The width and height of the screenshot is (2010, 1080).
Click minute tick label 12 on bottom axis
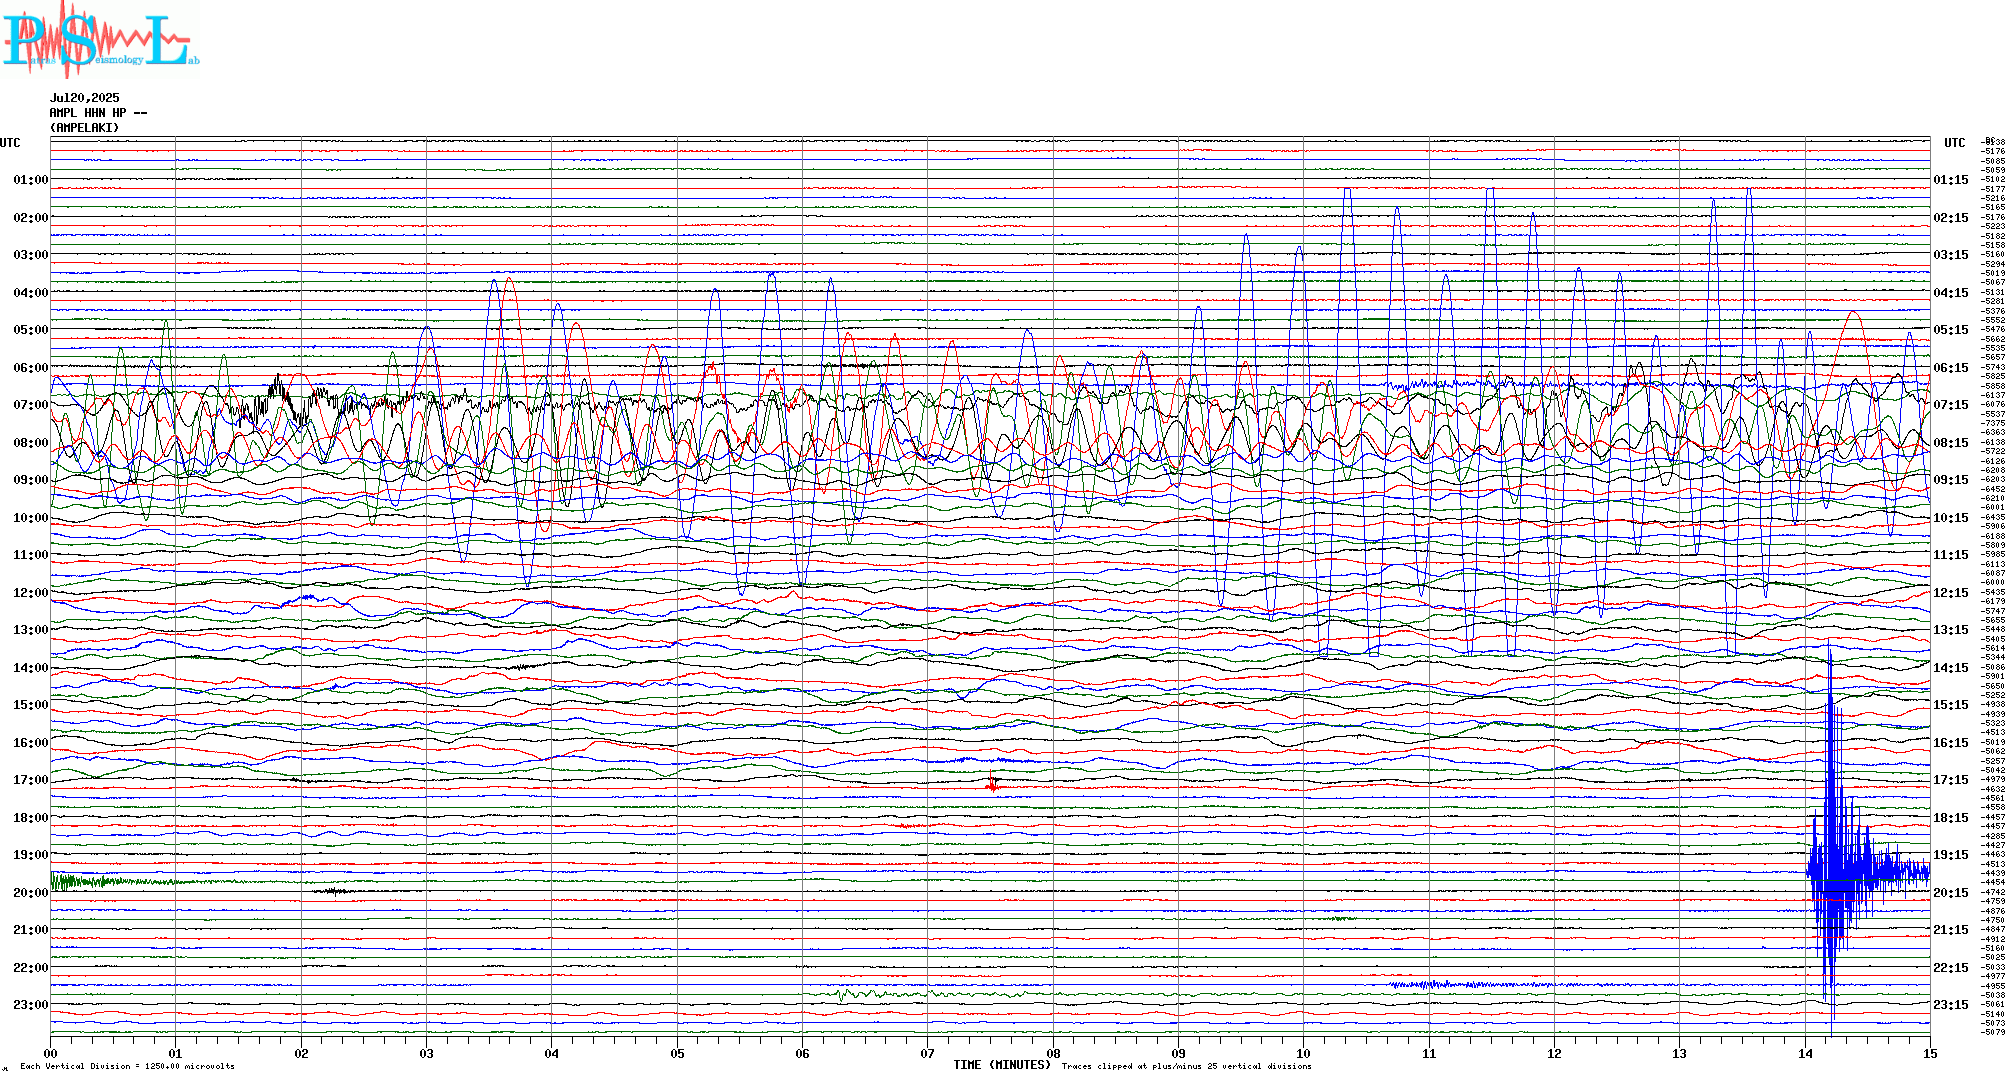click(1554, 1053)
